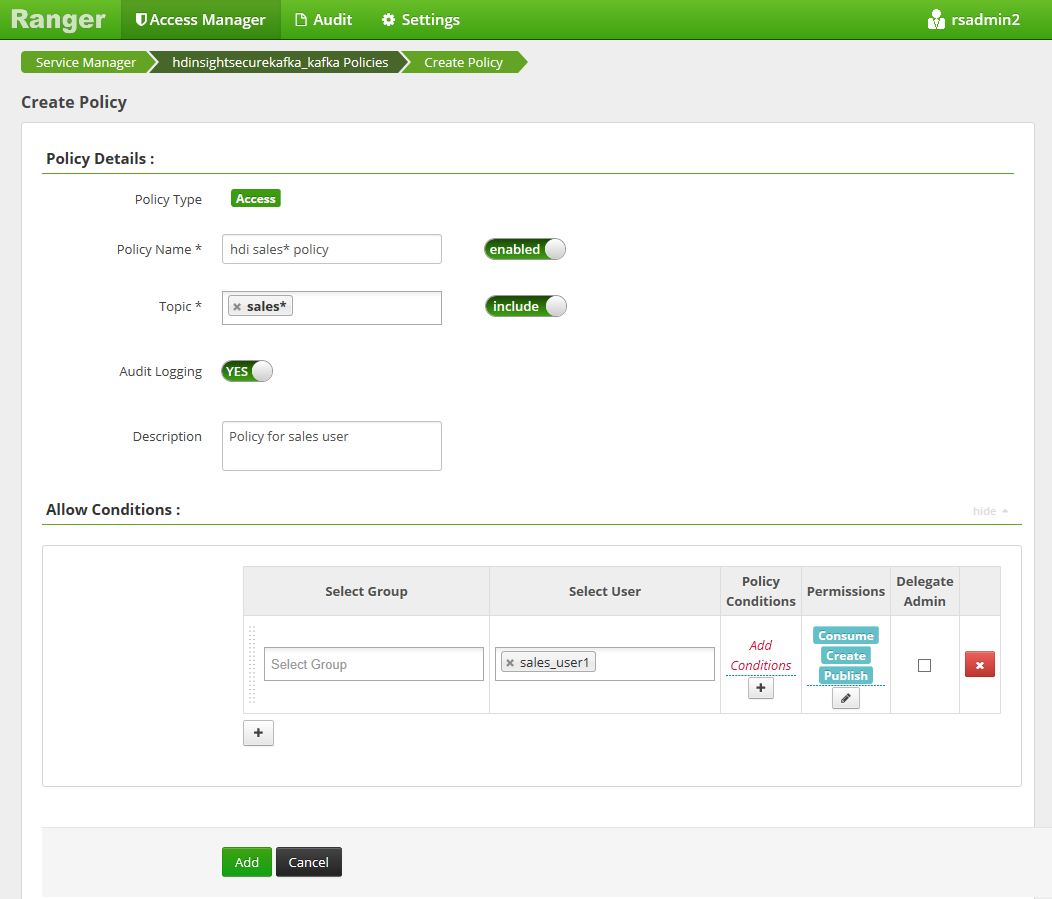Click the Create Policy breadcrumb
Screen dimensions: 1052x899
click(x=463, y=62)
